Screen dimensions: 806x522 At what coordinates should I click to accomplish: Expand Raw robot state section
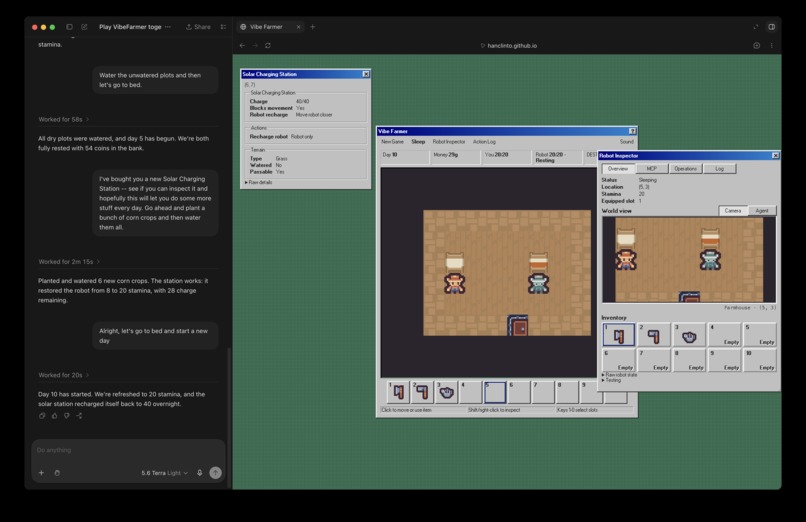point(620,375)
